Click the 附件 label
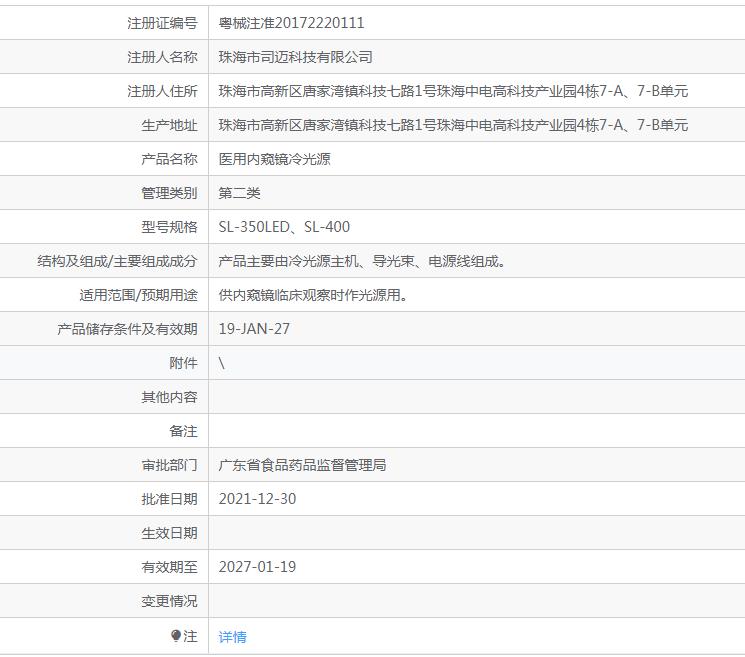The width and height of the screenshot is (745, 657). point(183,363)
